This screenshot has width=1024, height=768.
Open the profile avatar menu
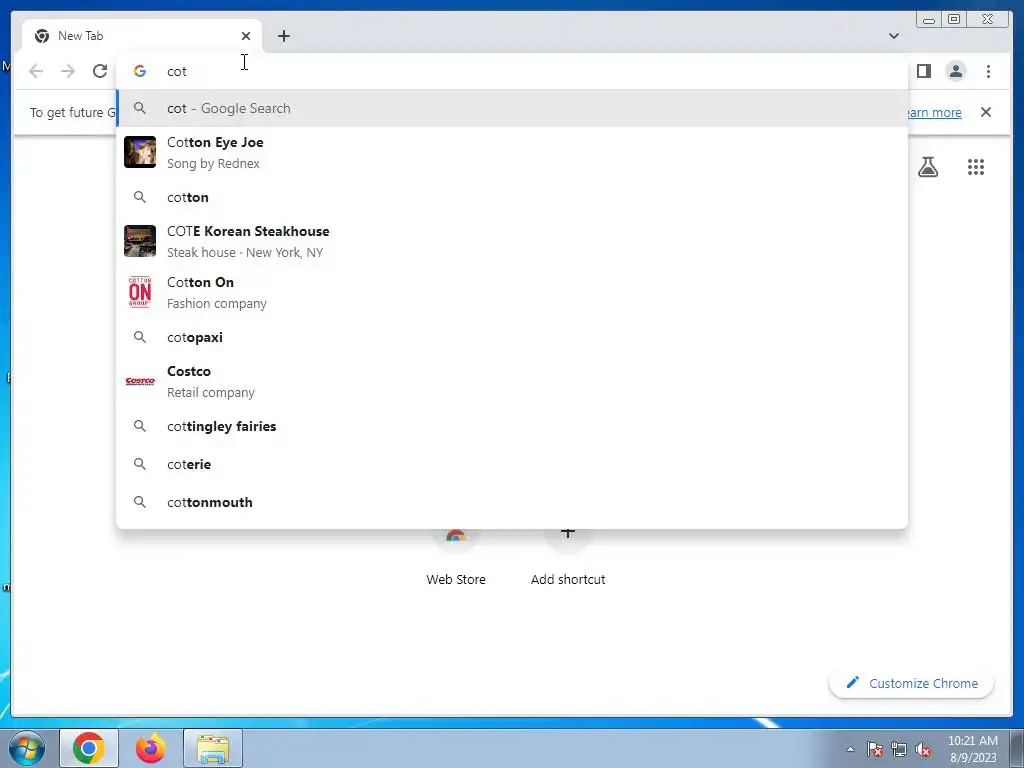coord(955,71)
